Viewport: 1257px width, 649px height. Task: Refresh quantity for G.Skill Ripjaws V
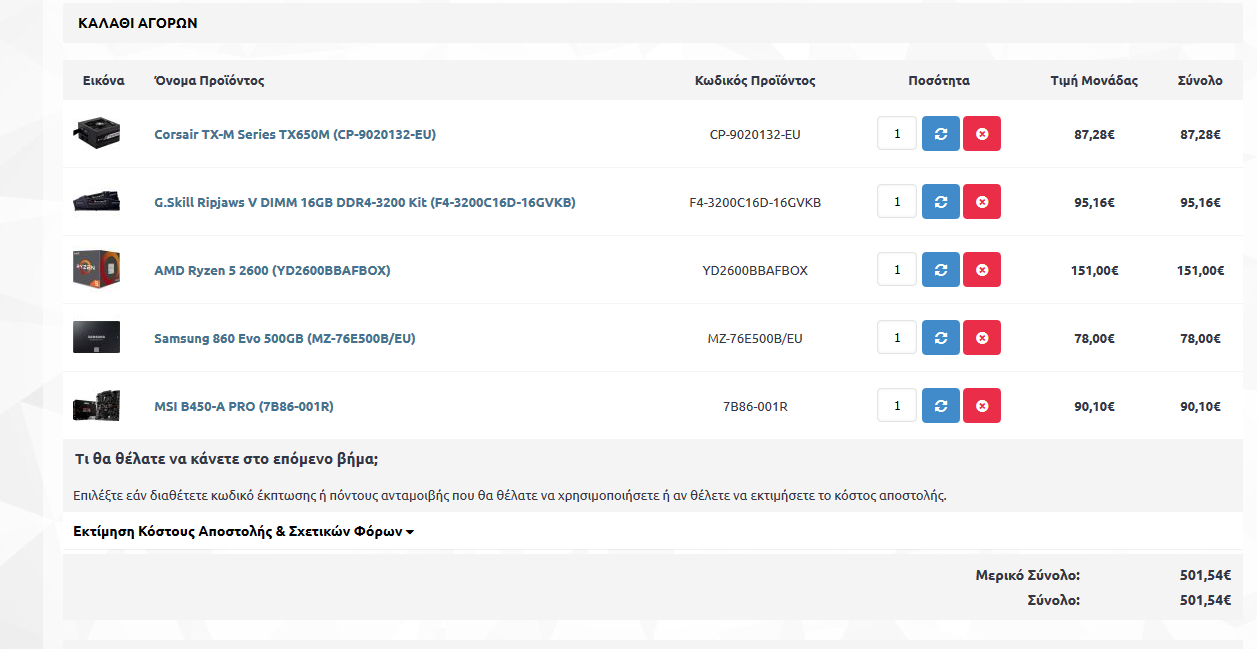(940, 202)
